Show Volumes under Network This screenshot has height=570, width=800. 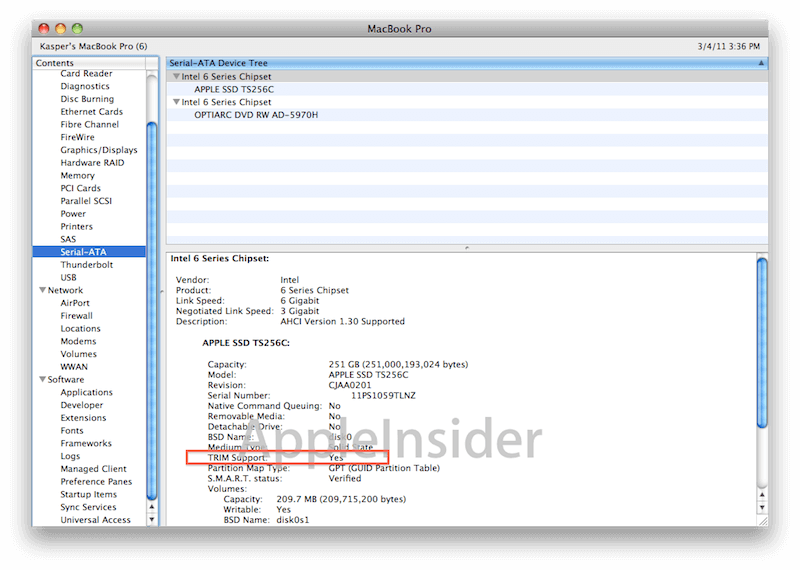pyautogui.click(x=78, y=354)
